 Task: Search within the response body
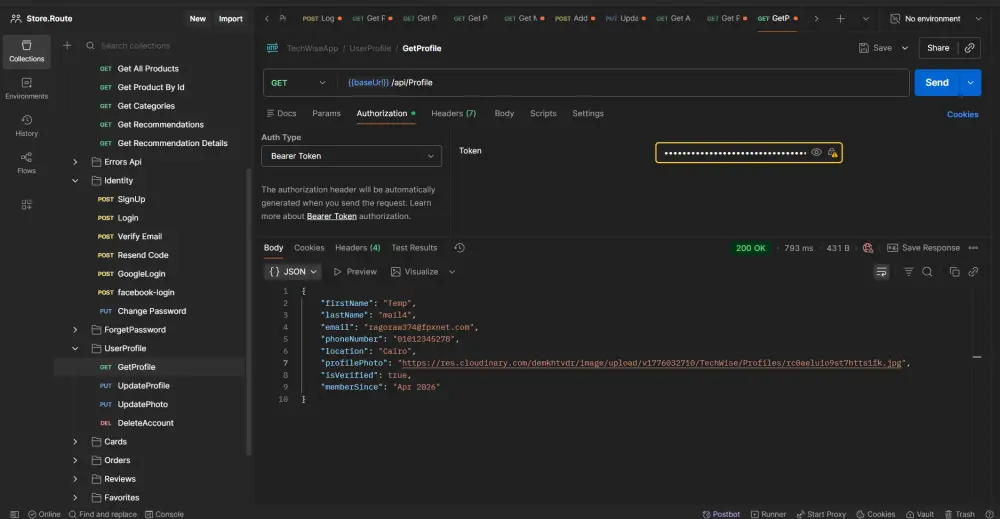pos(927,272)
